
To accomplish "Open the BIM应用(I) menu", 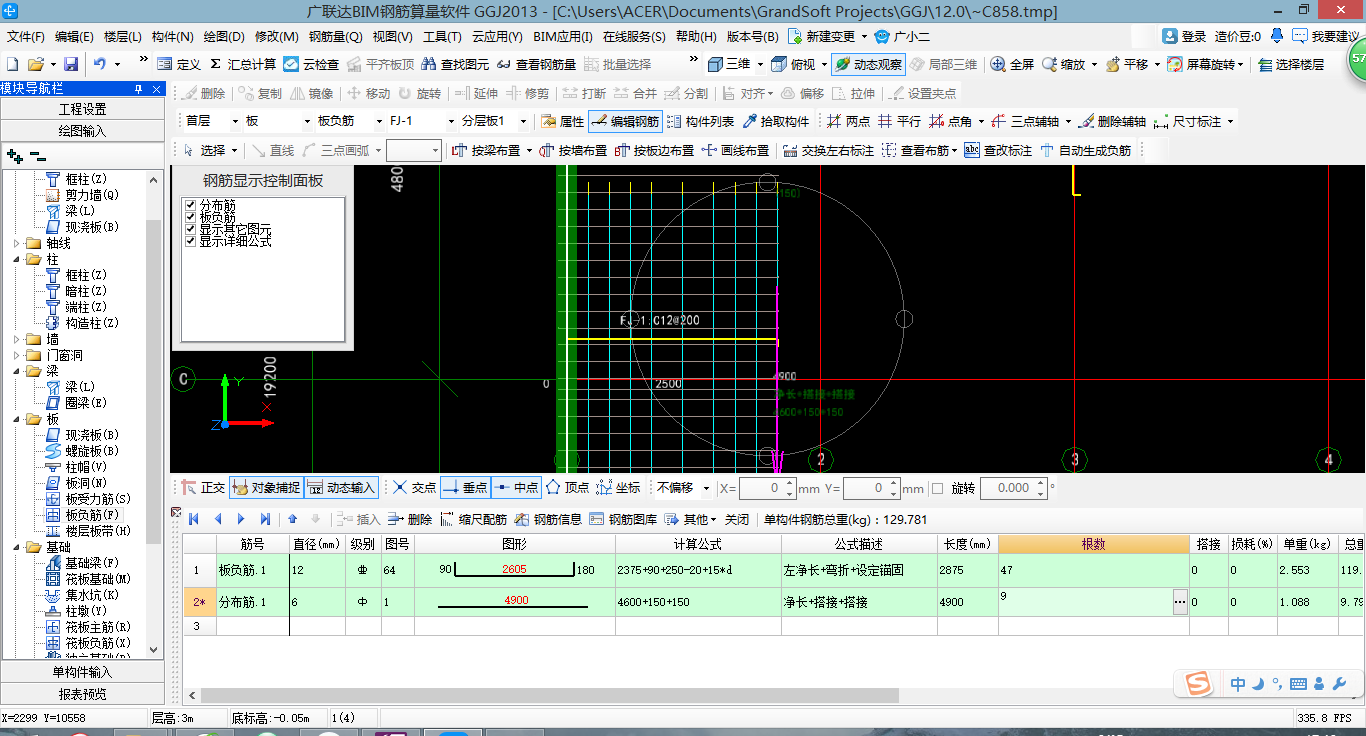I will 563,36.
